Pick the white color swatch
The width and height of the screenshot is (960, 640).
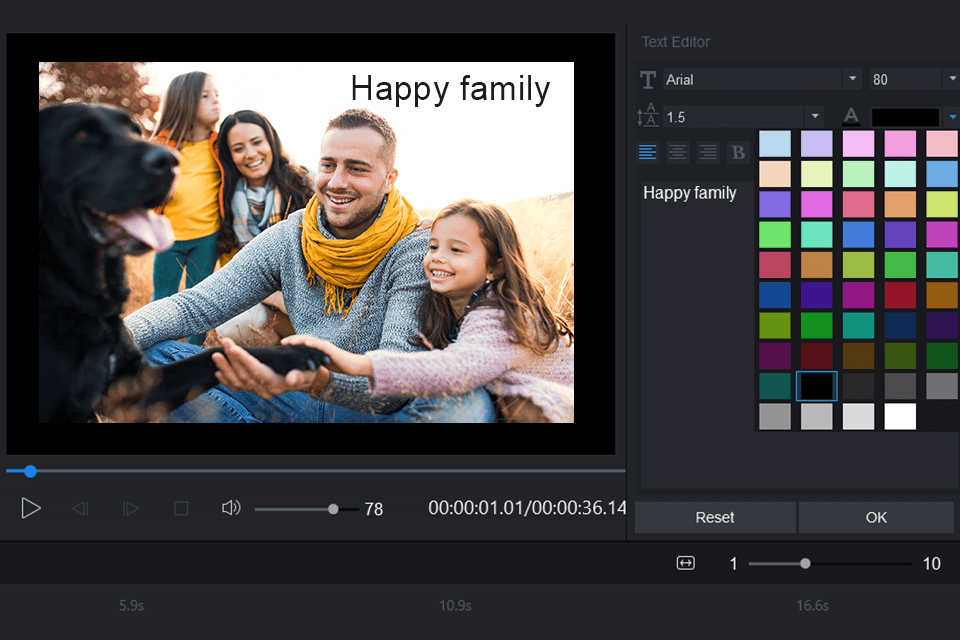[x=900, y=416]
